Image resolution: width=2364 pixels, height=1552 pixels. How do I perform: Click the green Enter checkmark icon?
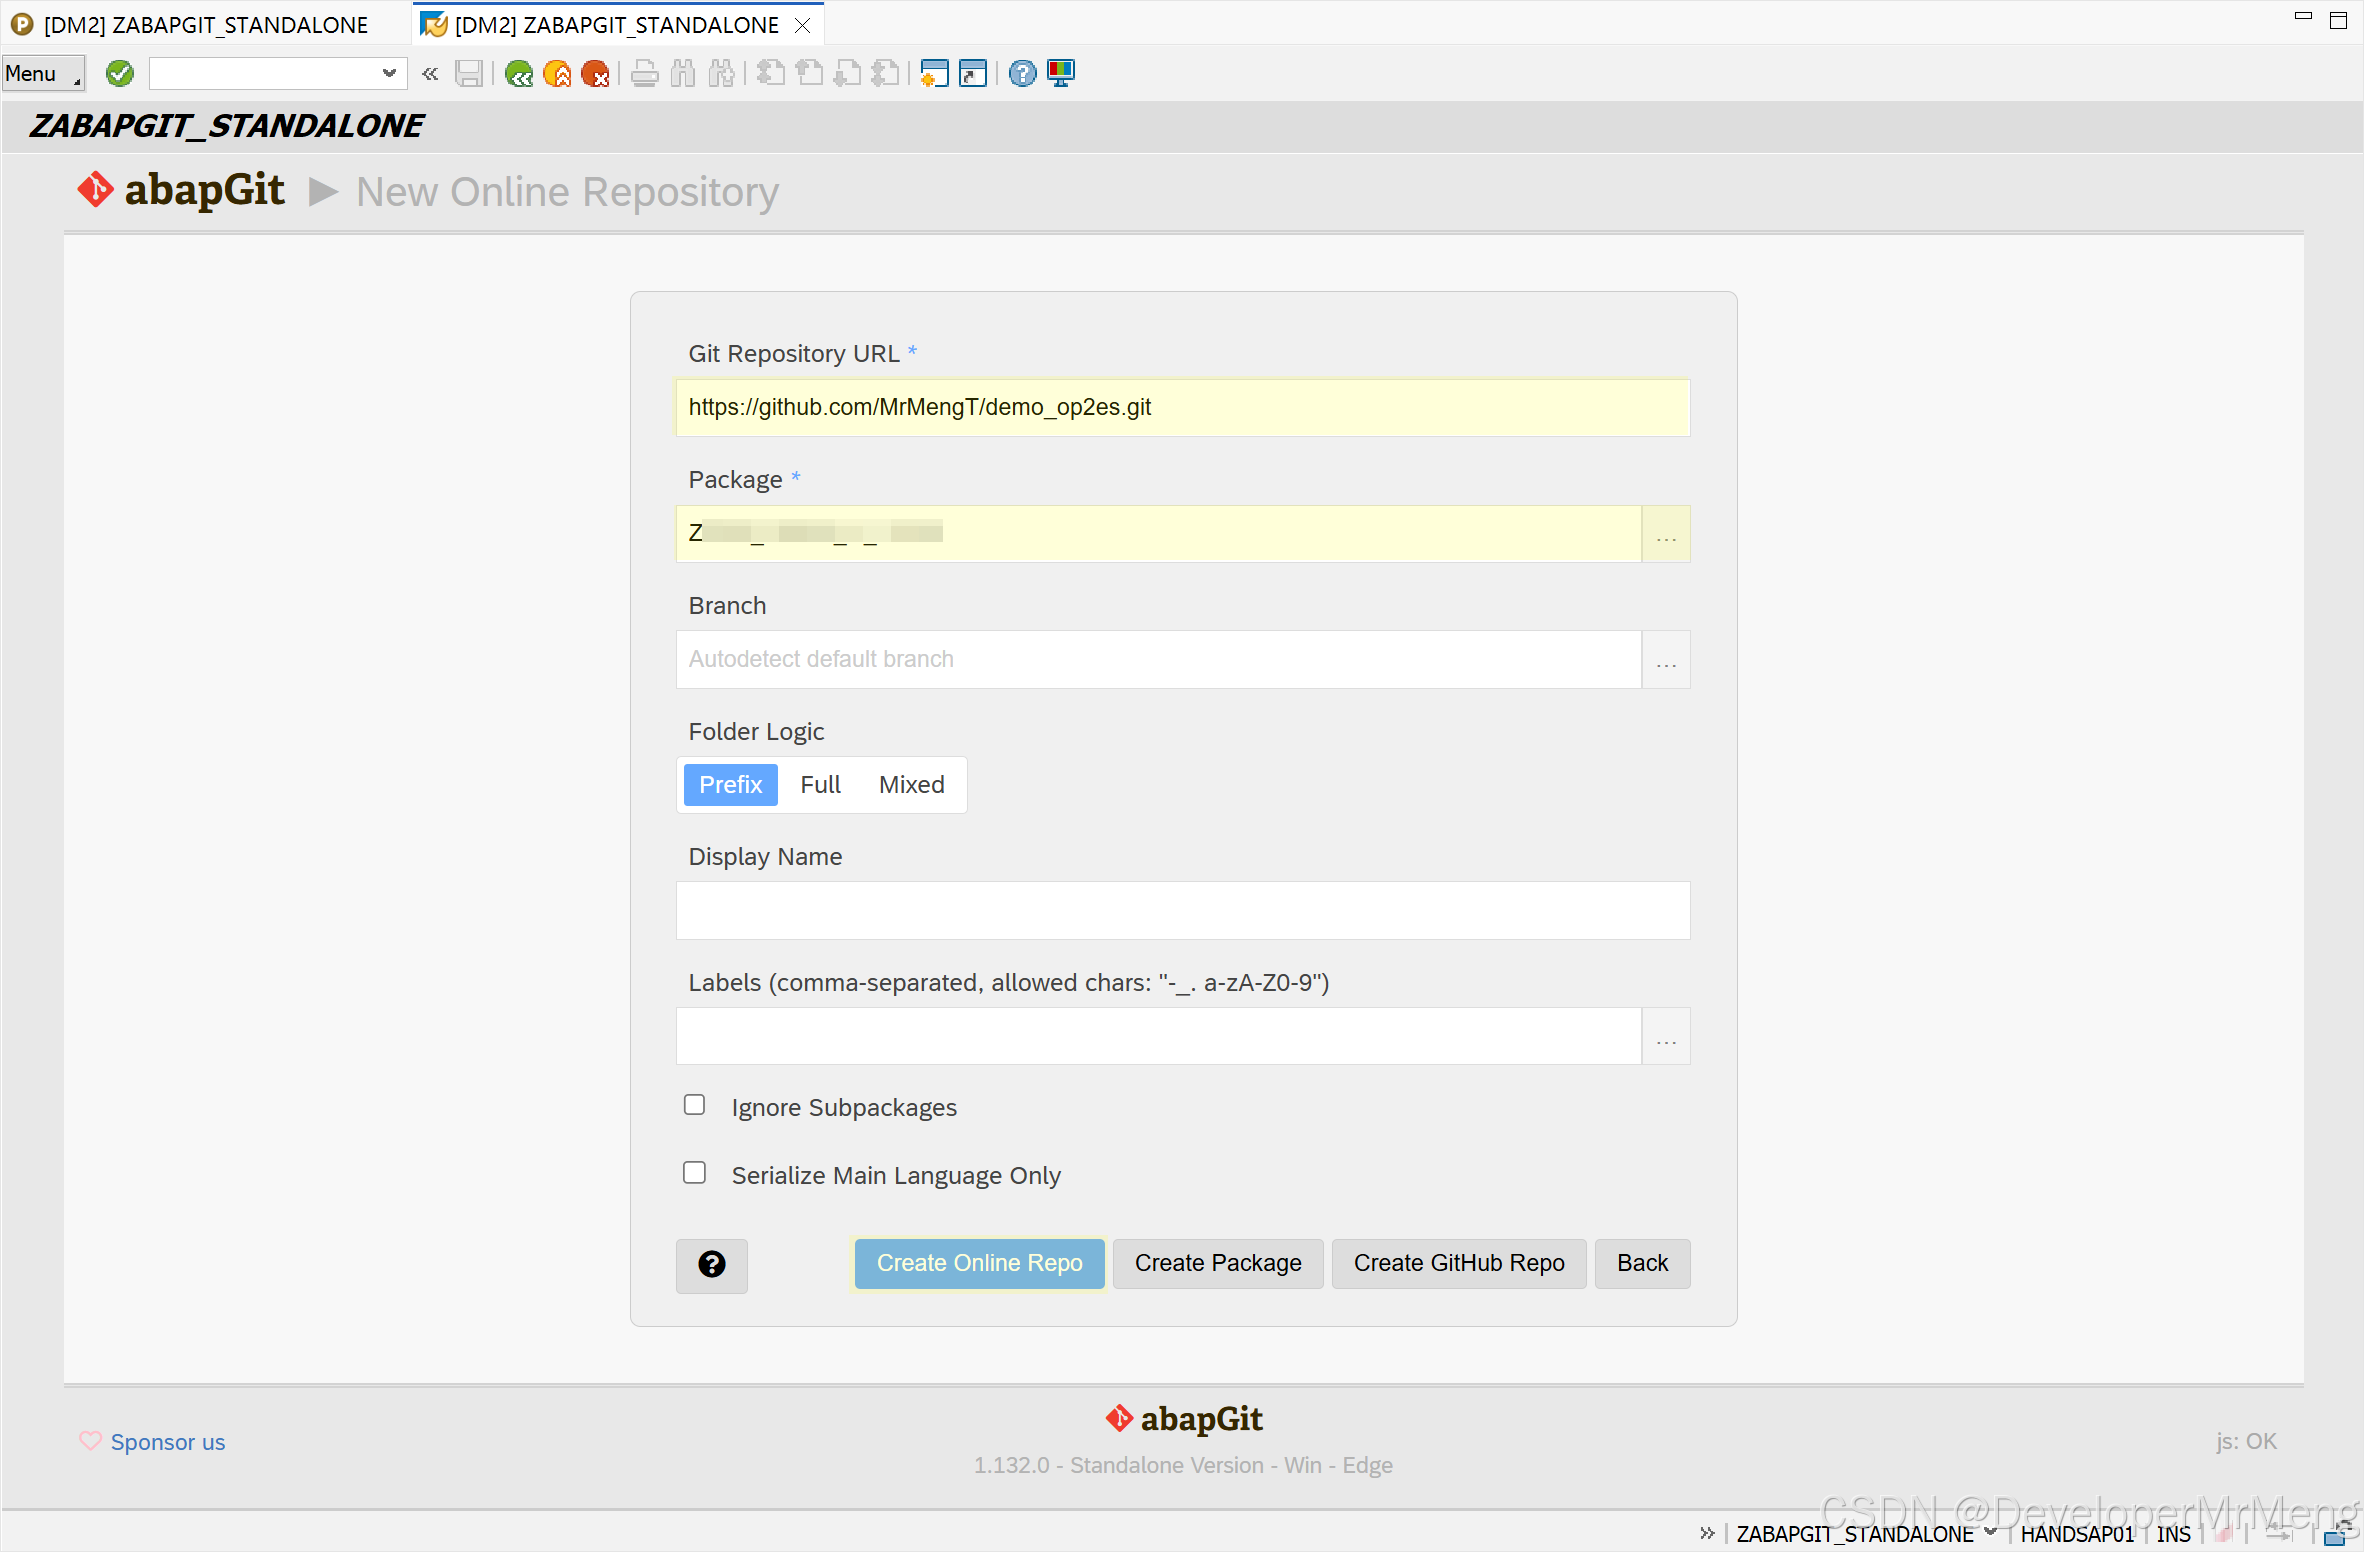pyautogui.click(x=120, y=73)
